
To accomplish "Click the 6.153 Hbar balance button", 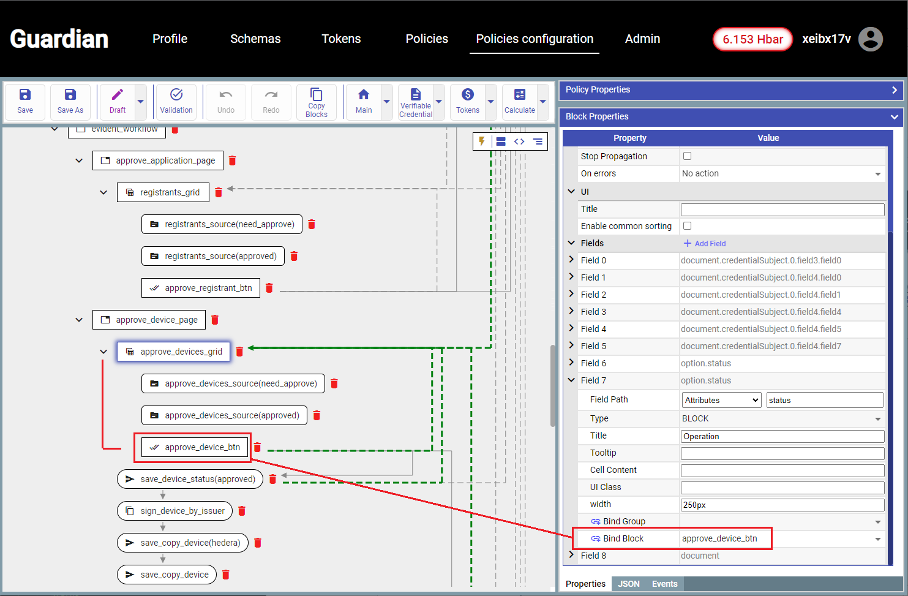I will (752, 39).
